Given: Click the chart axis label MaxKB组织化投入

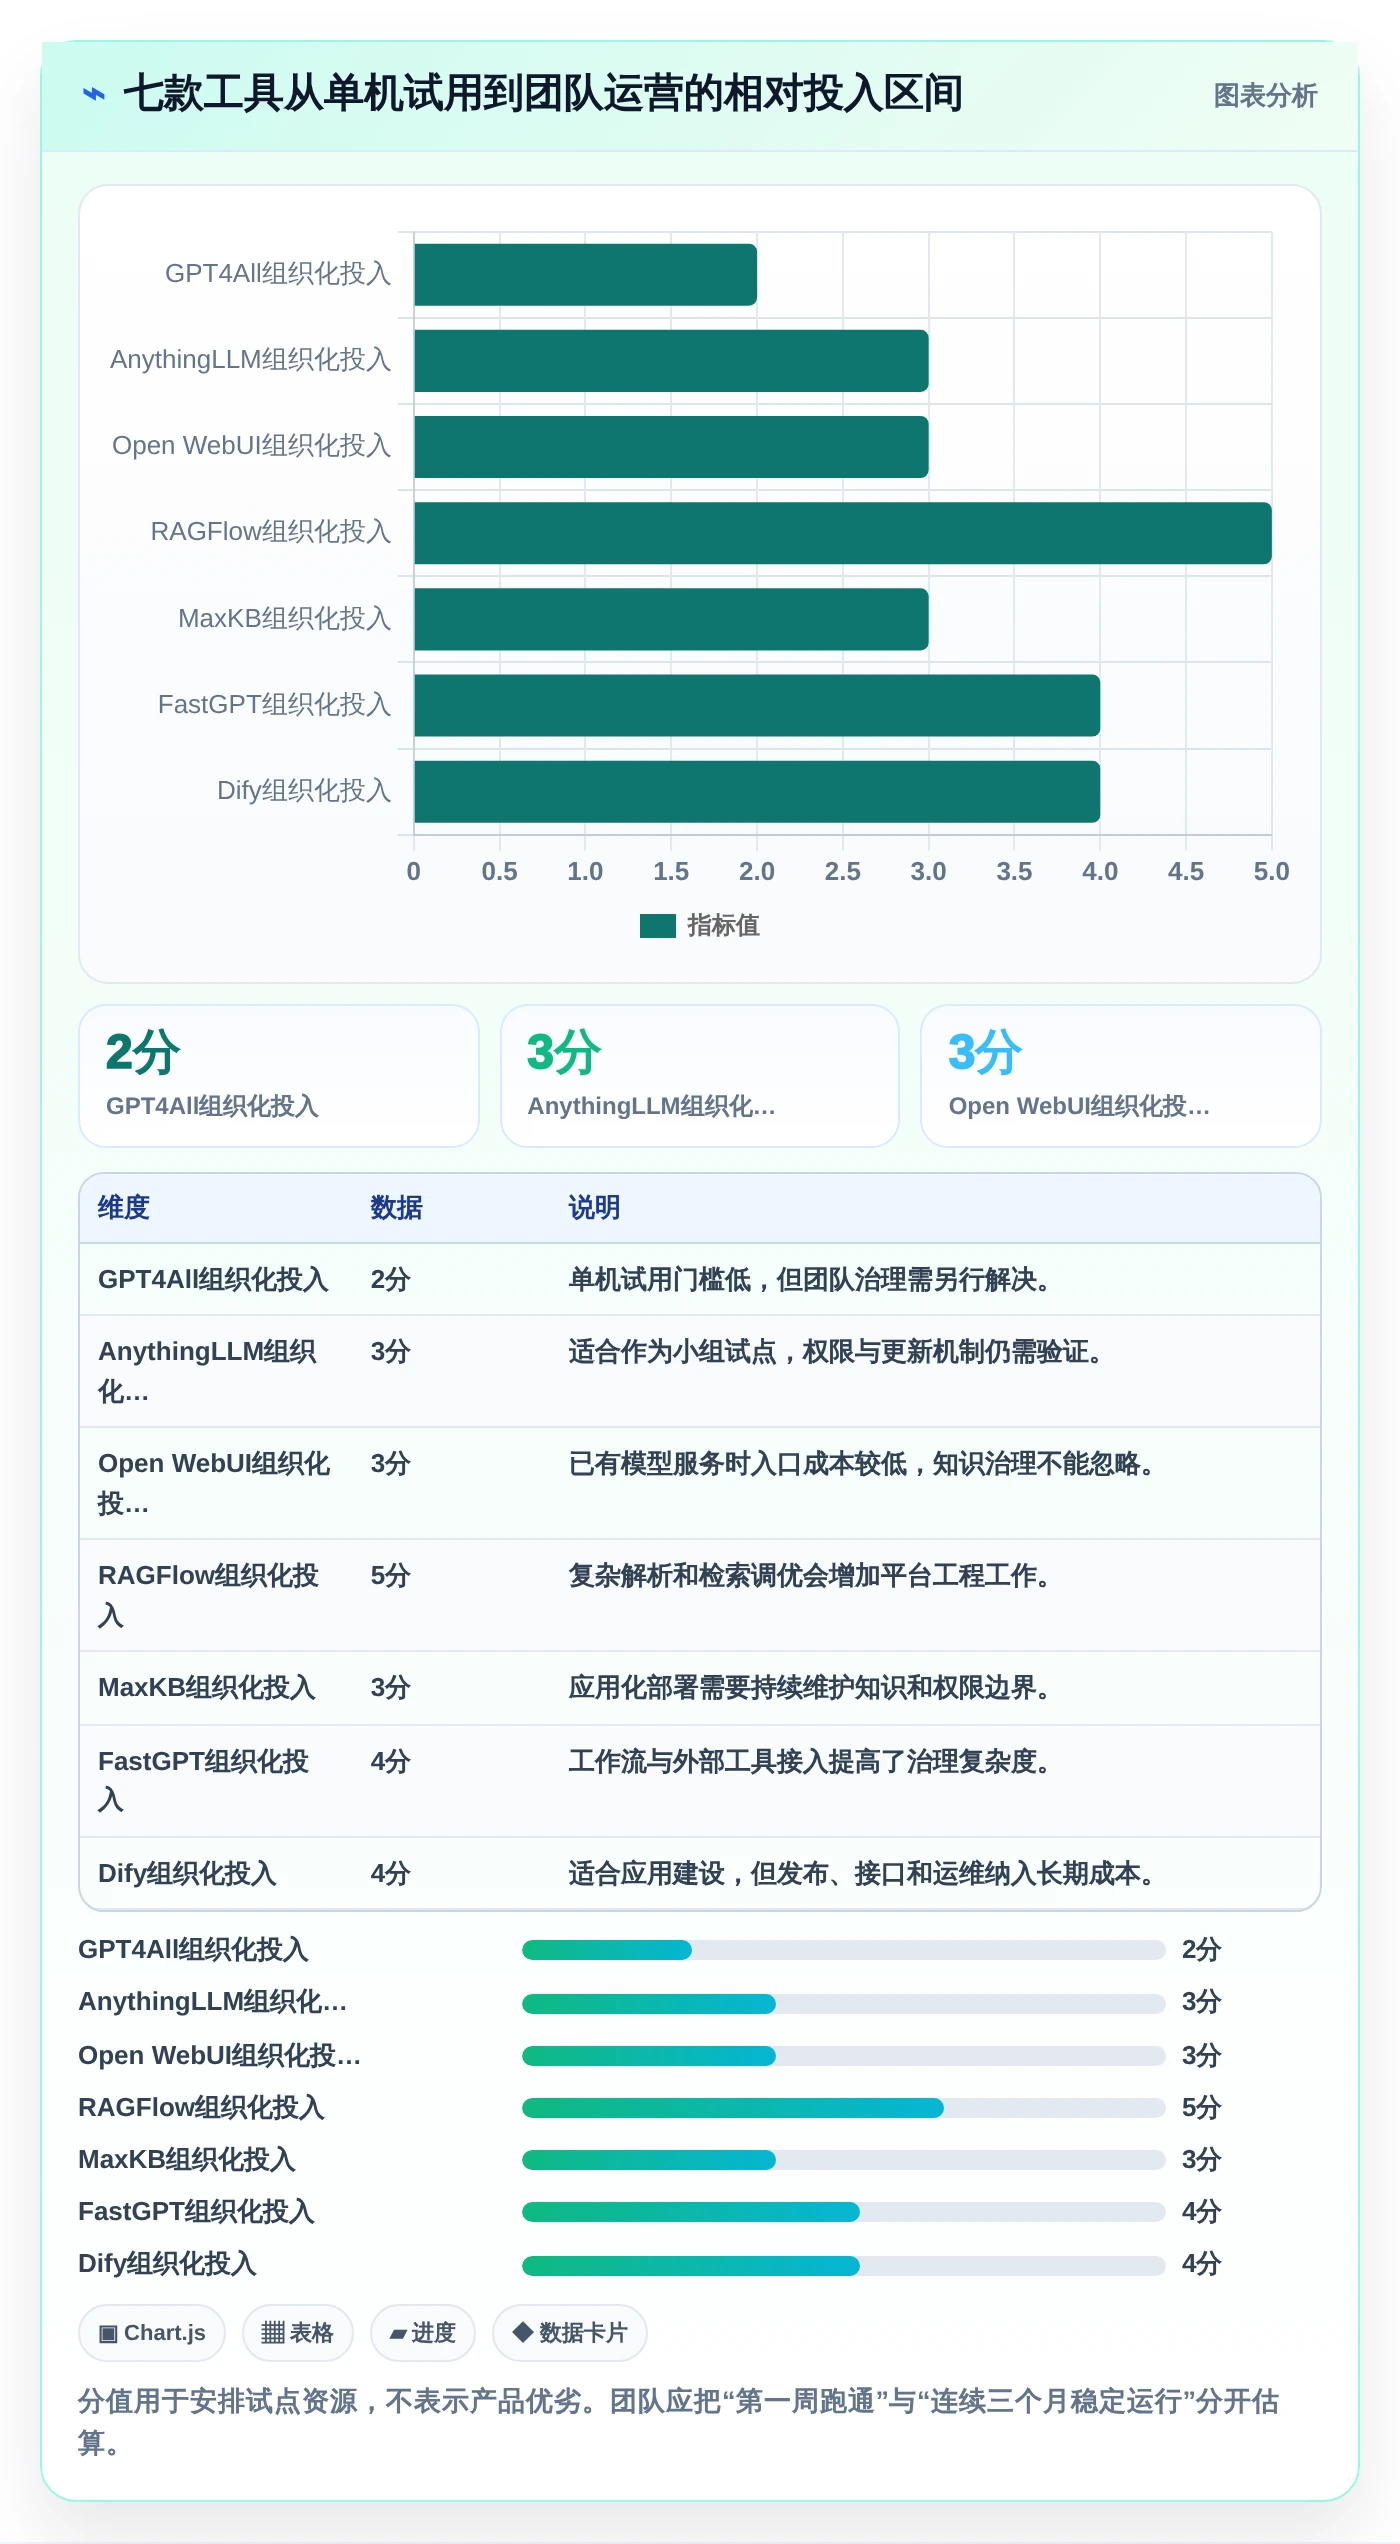Looking at the screenshot, I should (x=285, y=619).
